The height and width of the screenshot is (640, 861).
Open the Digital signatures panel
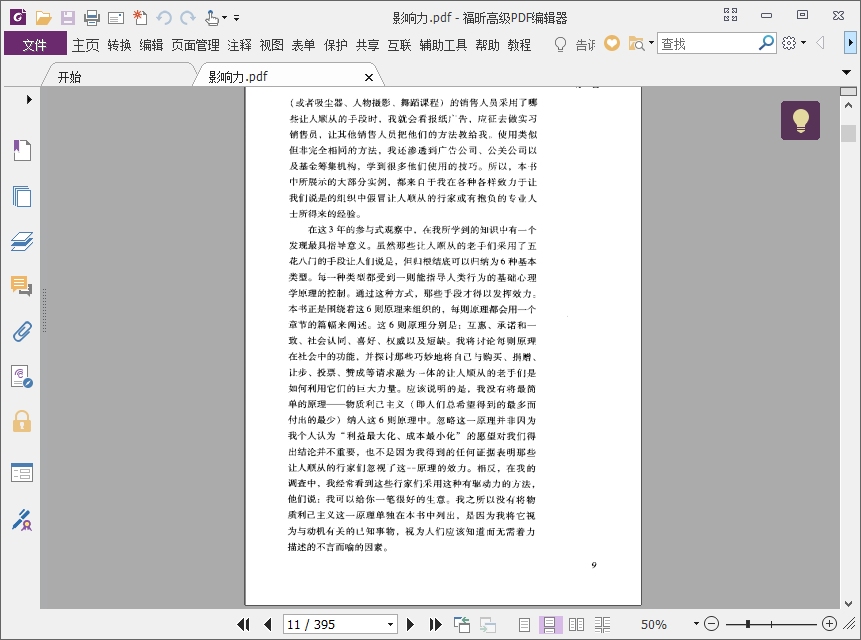[x=22, y=377]
